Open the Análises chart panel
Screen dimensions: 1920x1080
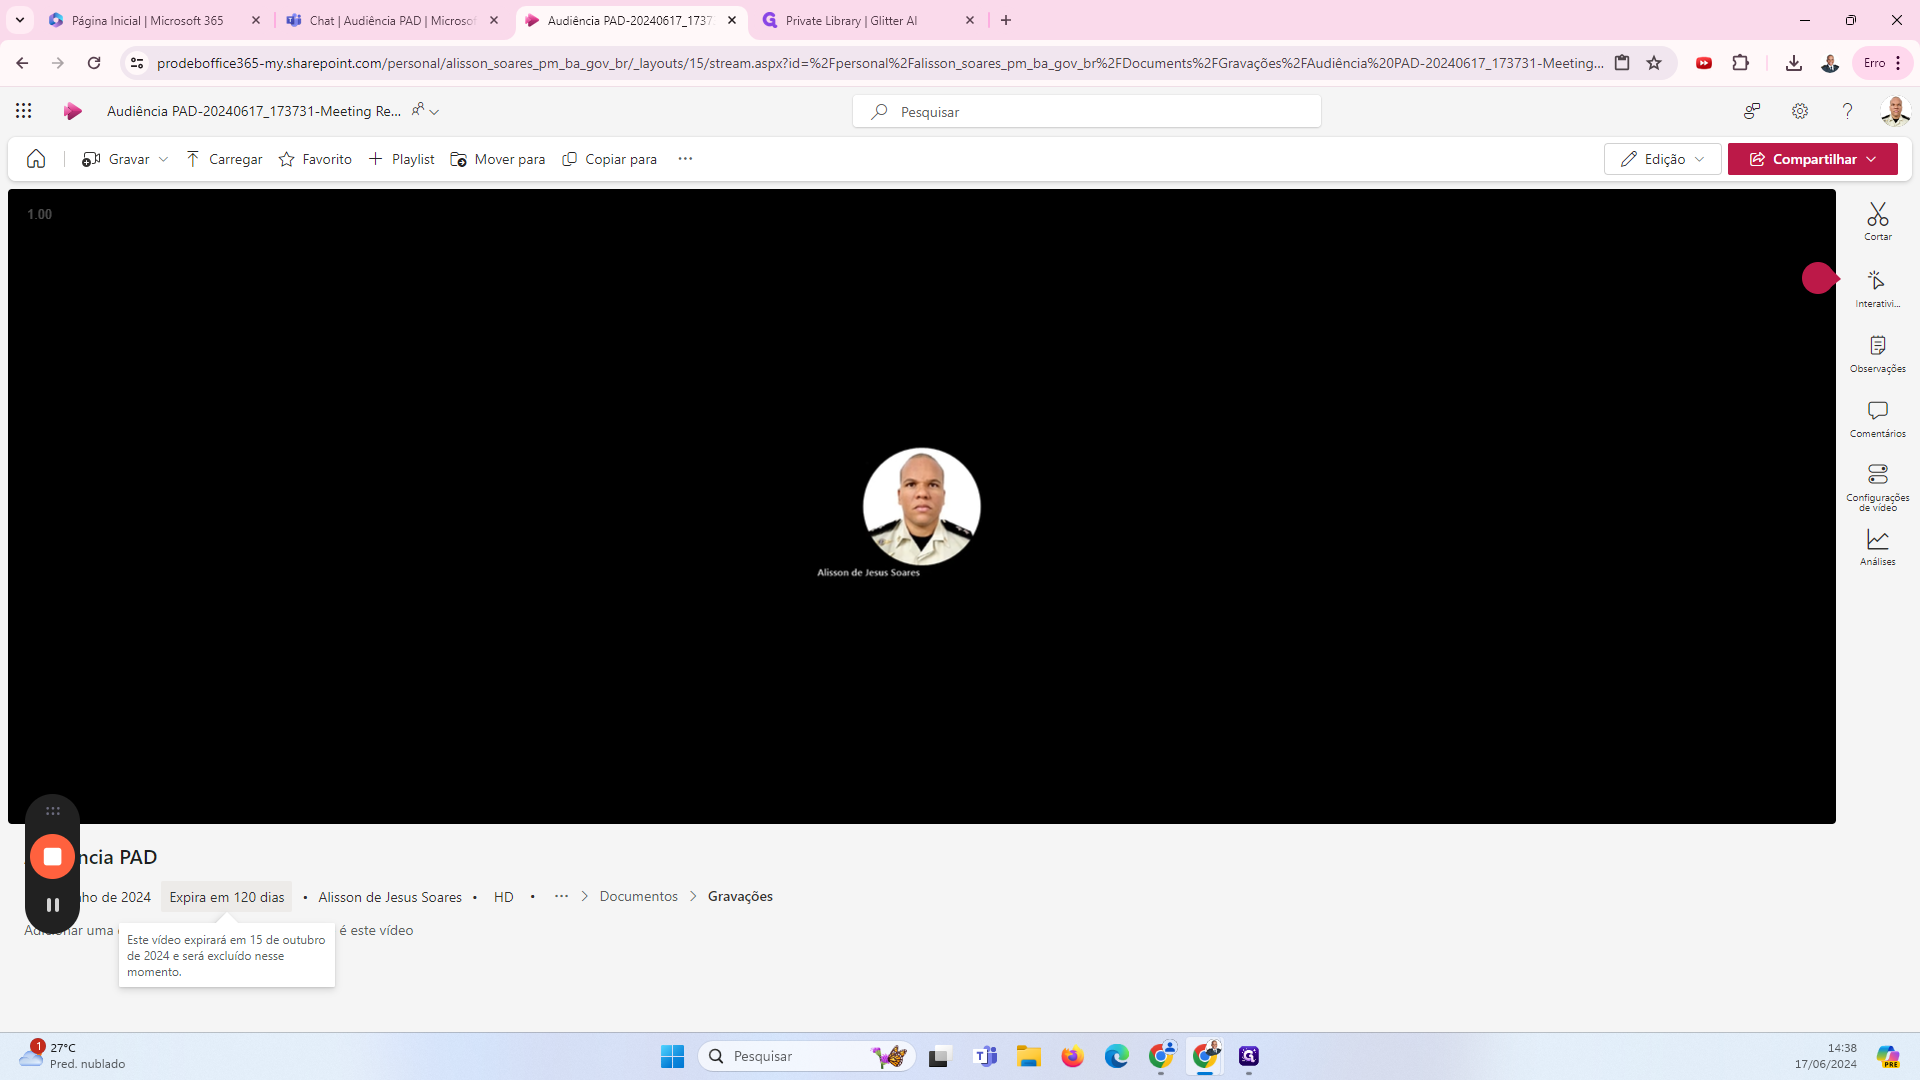1877,547
